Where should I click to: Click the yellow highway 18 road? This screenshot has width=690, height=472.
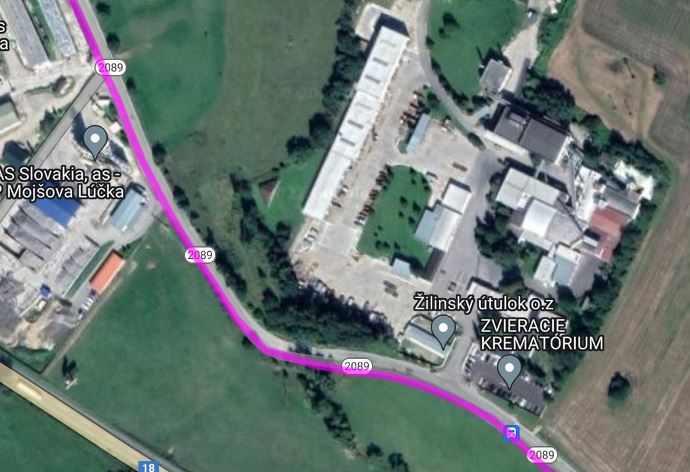click(x=70, y=419)
